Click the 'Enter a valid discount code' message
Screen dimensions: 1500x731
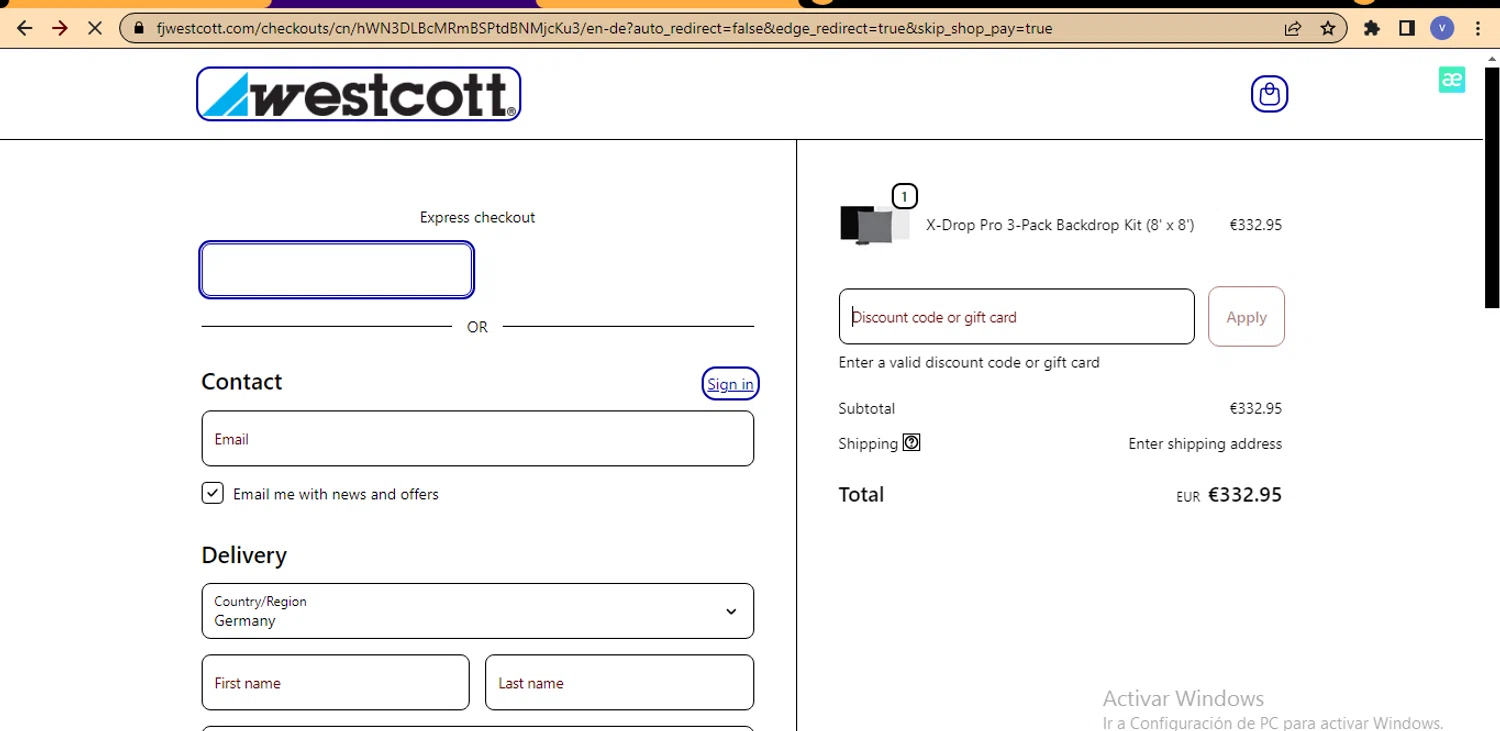pos(969,362)
